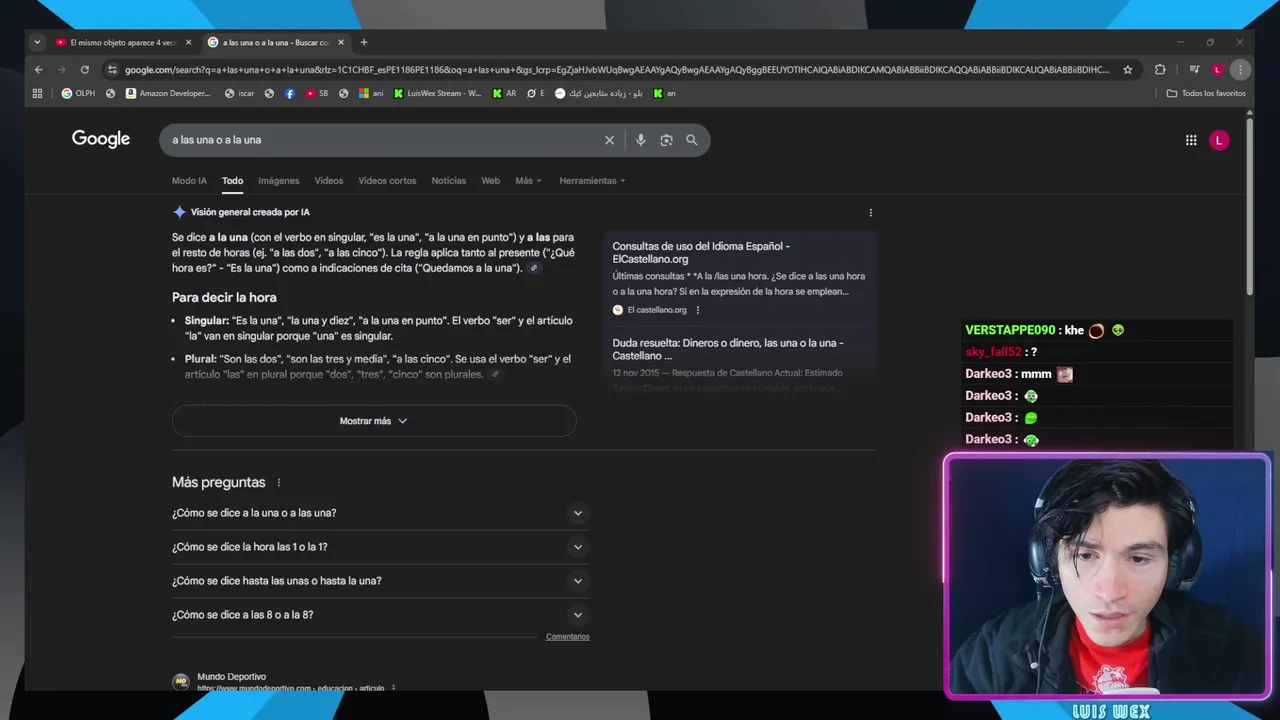The height and width of the screenshot is (720, 1280).
Task: Open the Google account avatar on page
Action: 1218,140
